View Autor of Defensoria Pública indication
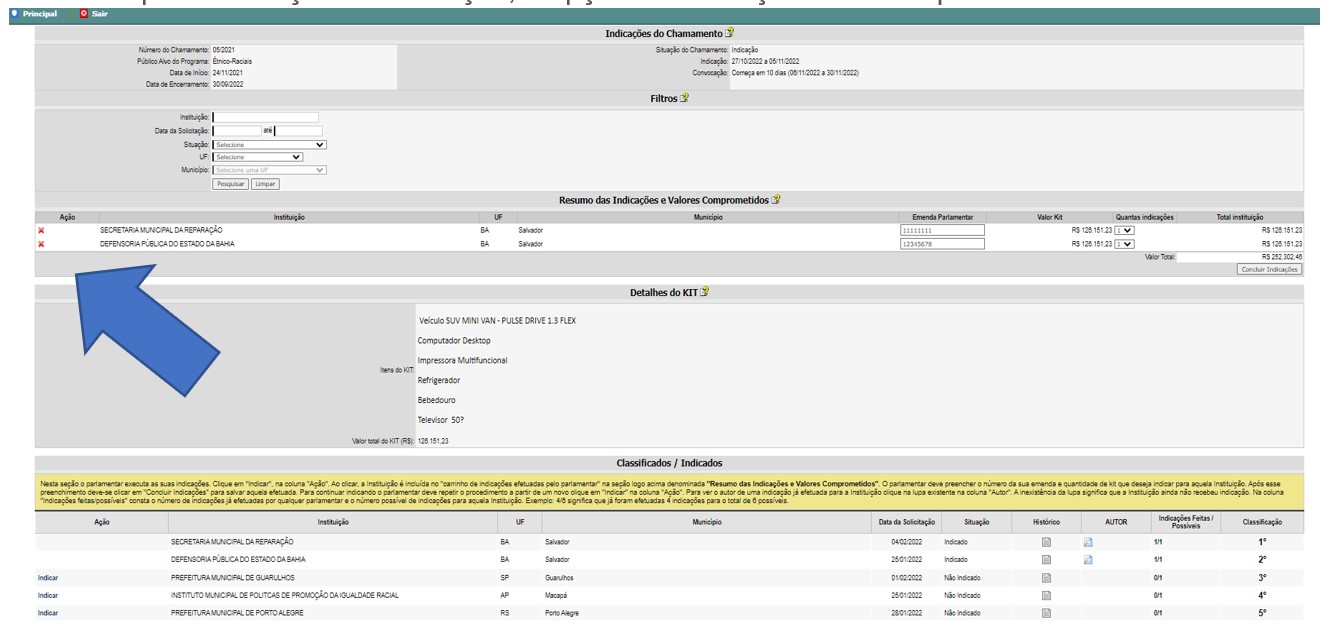 coord(1088,560)
